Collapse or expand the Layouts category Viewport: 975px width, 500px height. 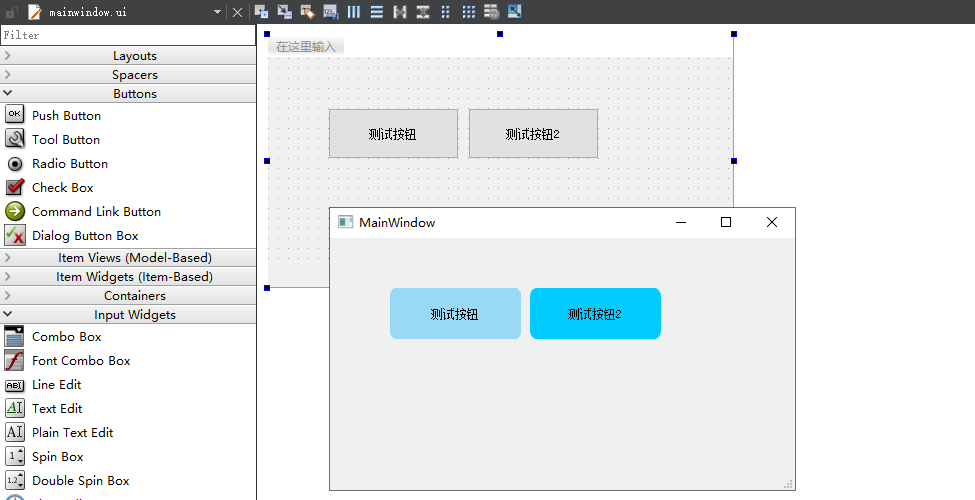(x=128, y=55)
